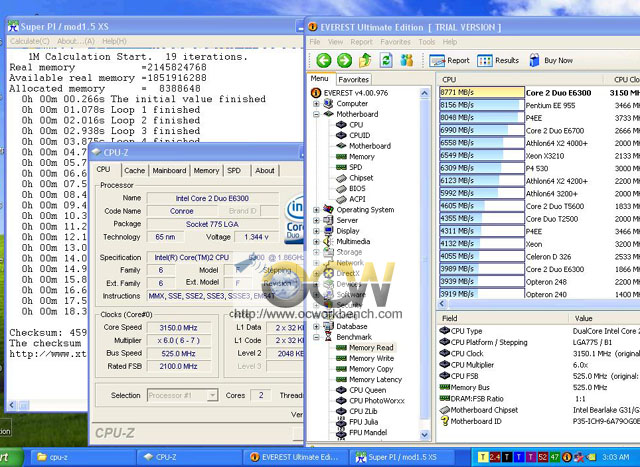The image size is (640, 467).
Task: Switch to the Cache tab in CPU-Z
Action: [x=135, y=170]
